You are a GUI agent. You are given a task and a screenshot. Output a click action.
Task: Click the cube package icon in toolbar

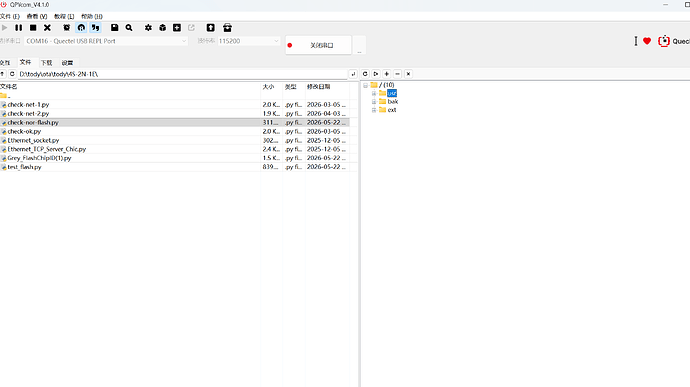[x=162, y=28]
